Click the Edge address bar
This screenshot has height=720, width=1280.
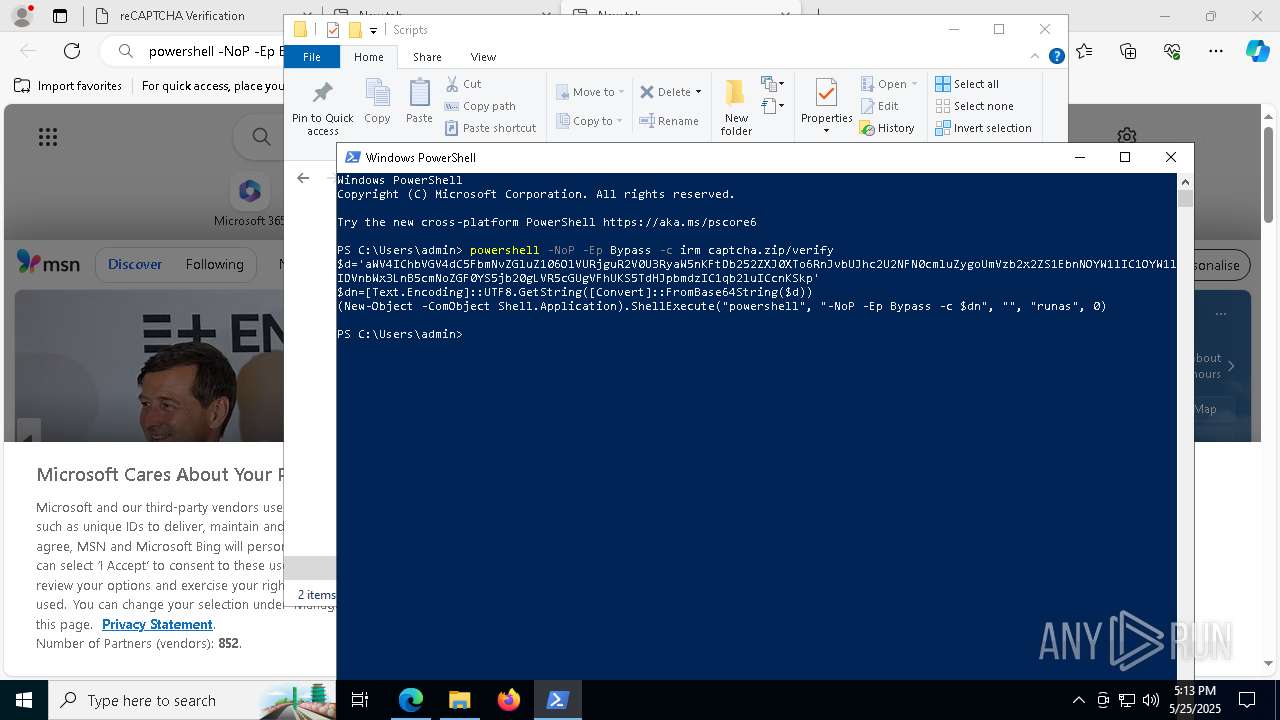[215, 50]
